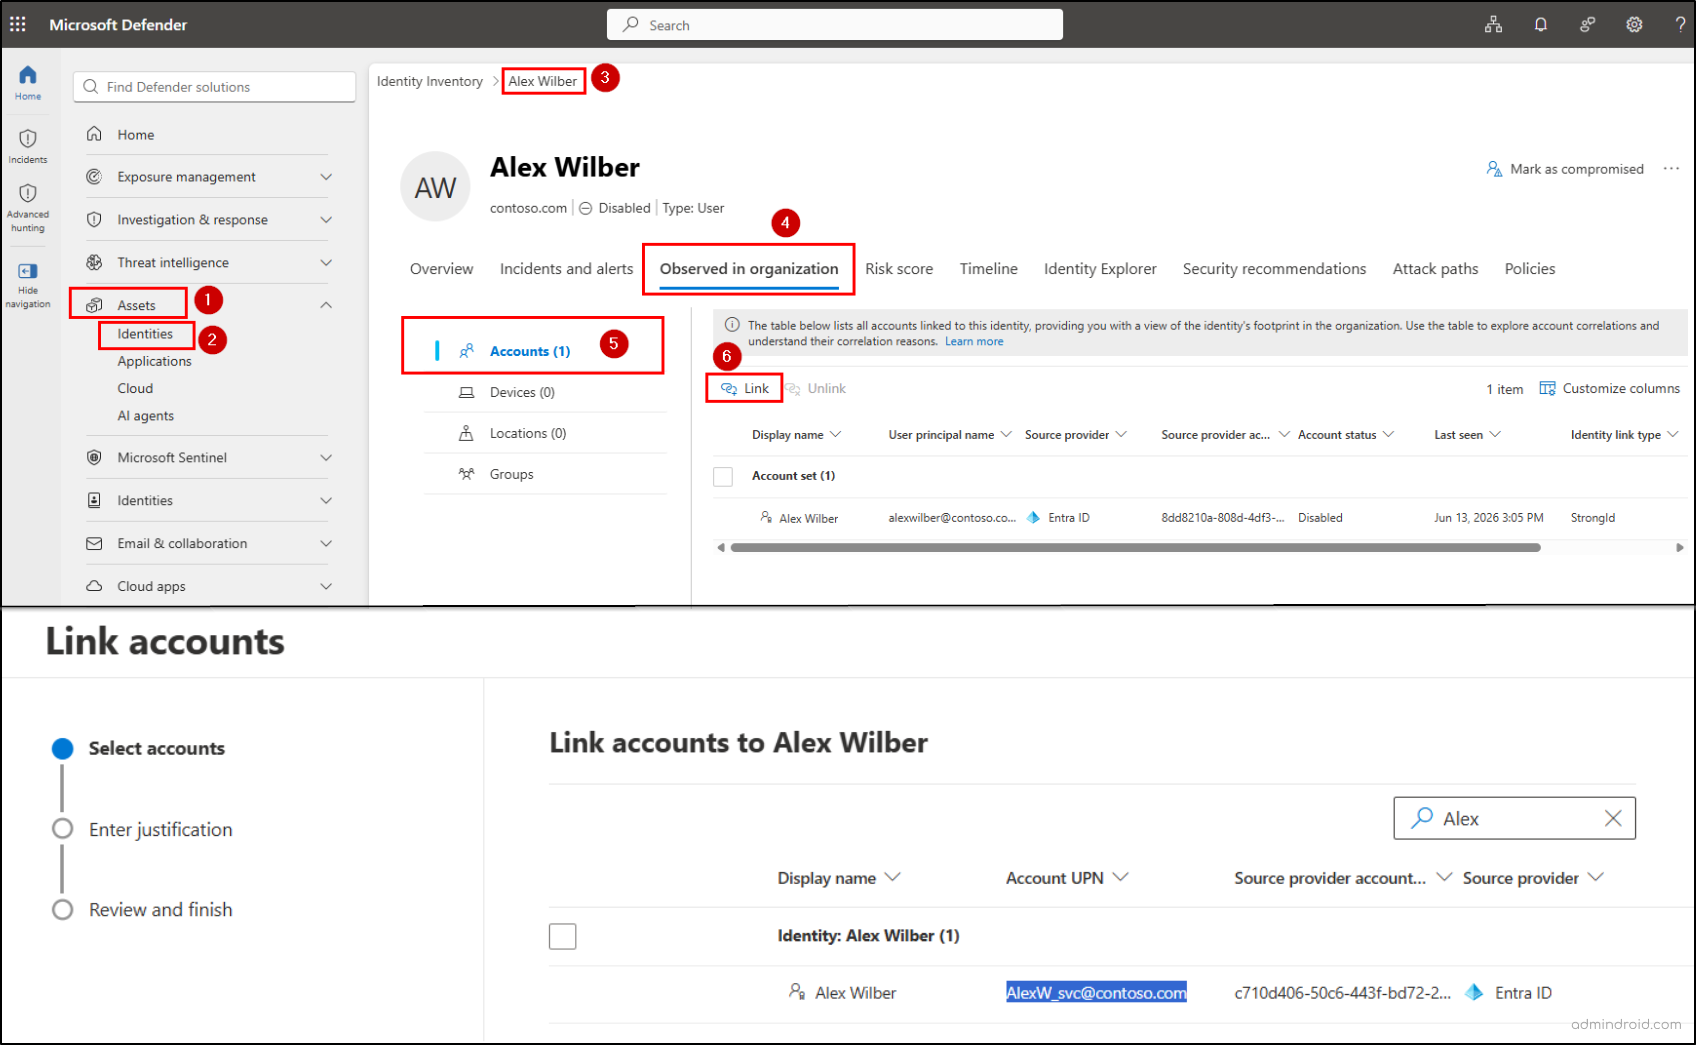The height and width of the screenshot is (1045, 1696).
Task: Open the settings gear icon
Action: click(x=1634, y=24)
